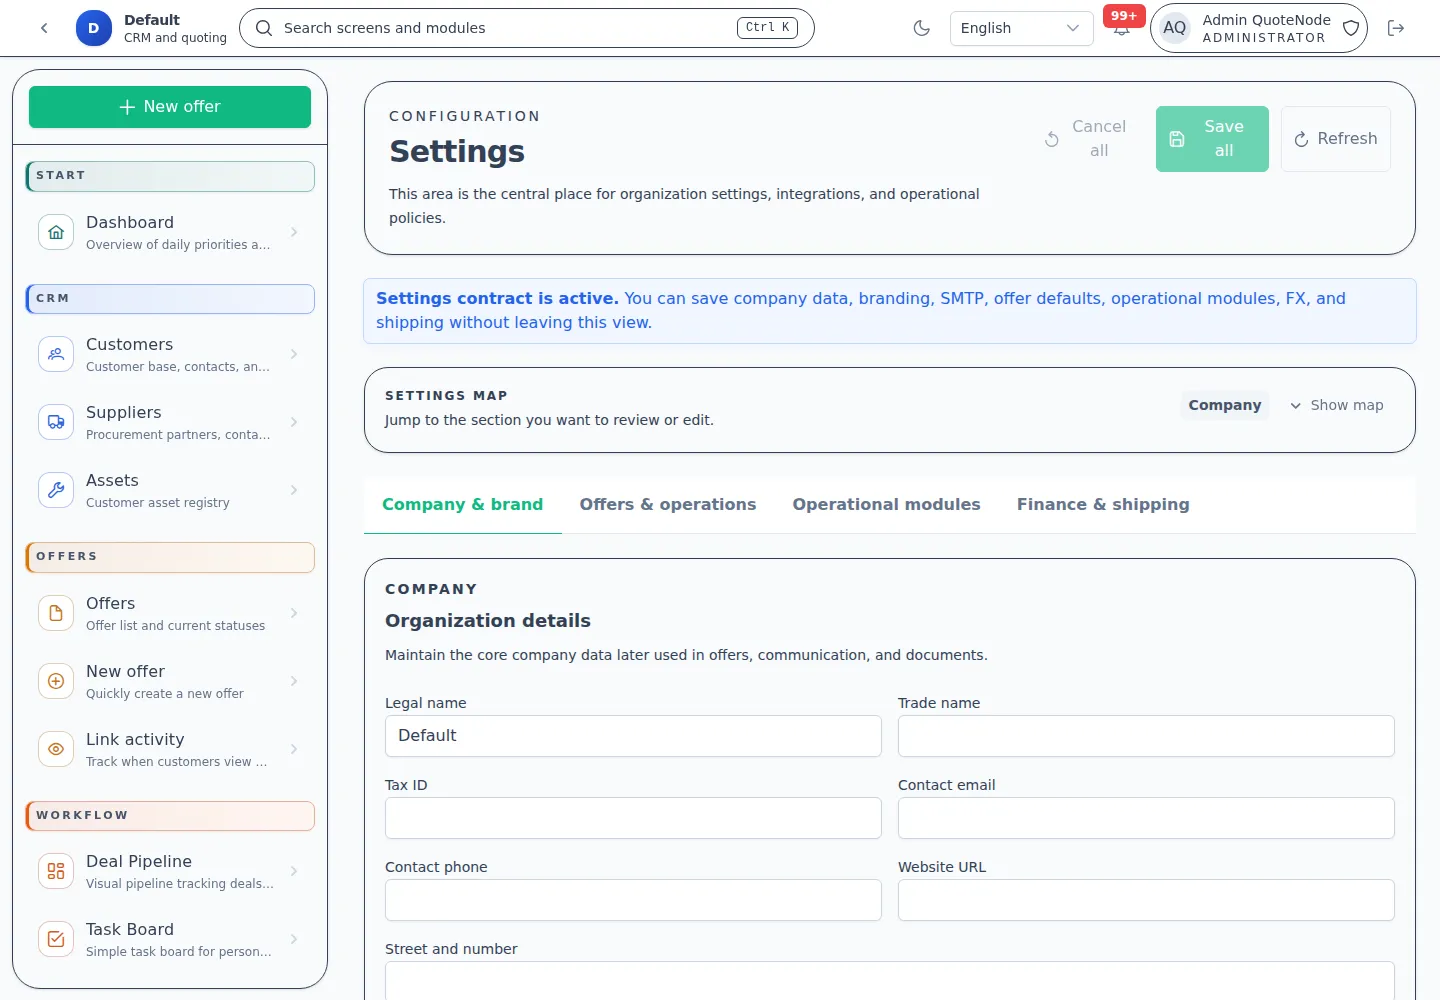Click the Cancel all button
Screen dimensions: 1440x1000
[1087, 139]
